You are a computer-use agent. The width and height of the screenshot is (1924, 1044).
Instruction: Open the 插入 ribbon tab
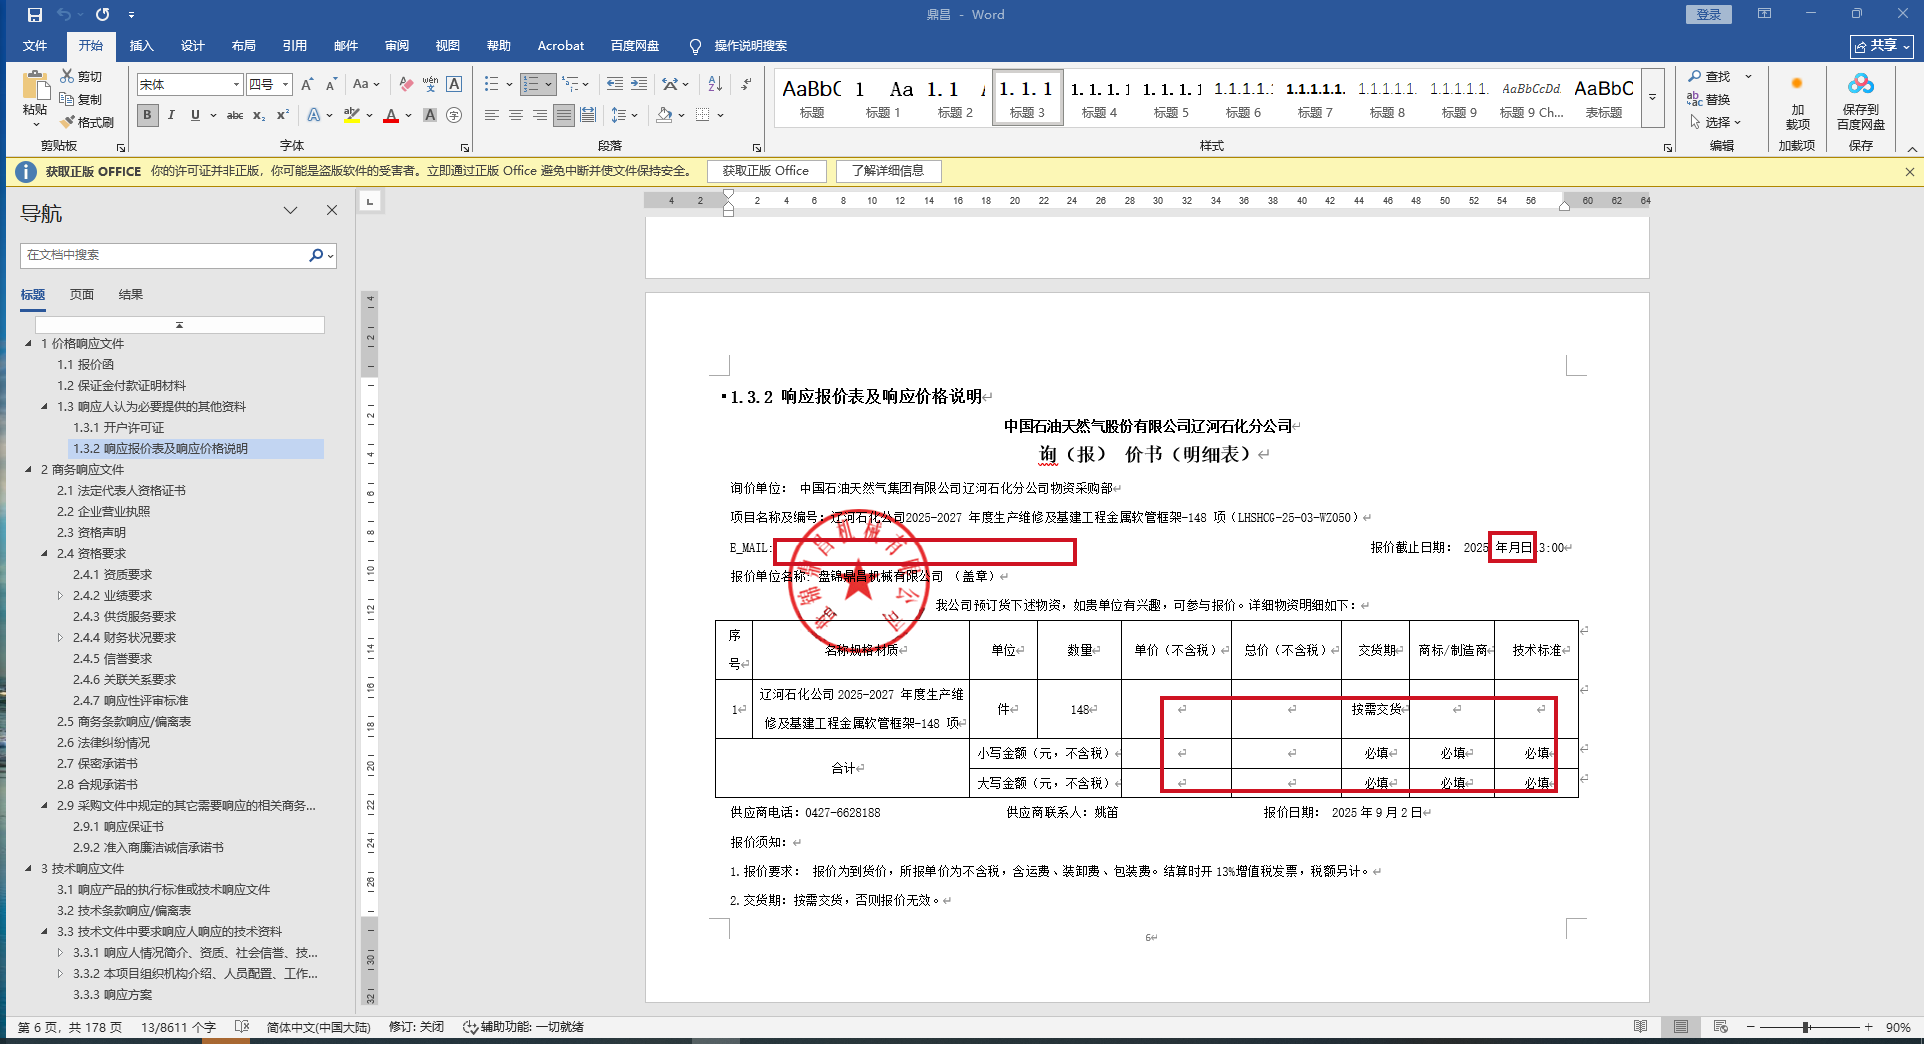click(141, 46)
